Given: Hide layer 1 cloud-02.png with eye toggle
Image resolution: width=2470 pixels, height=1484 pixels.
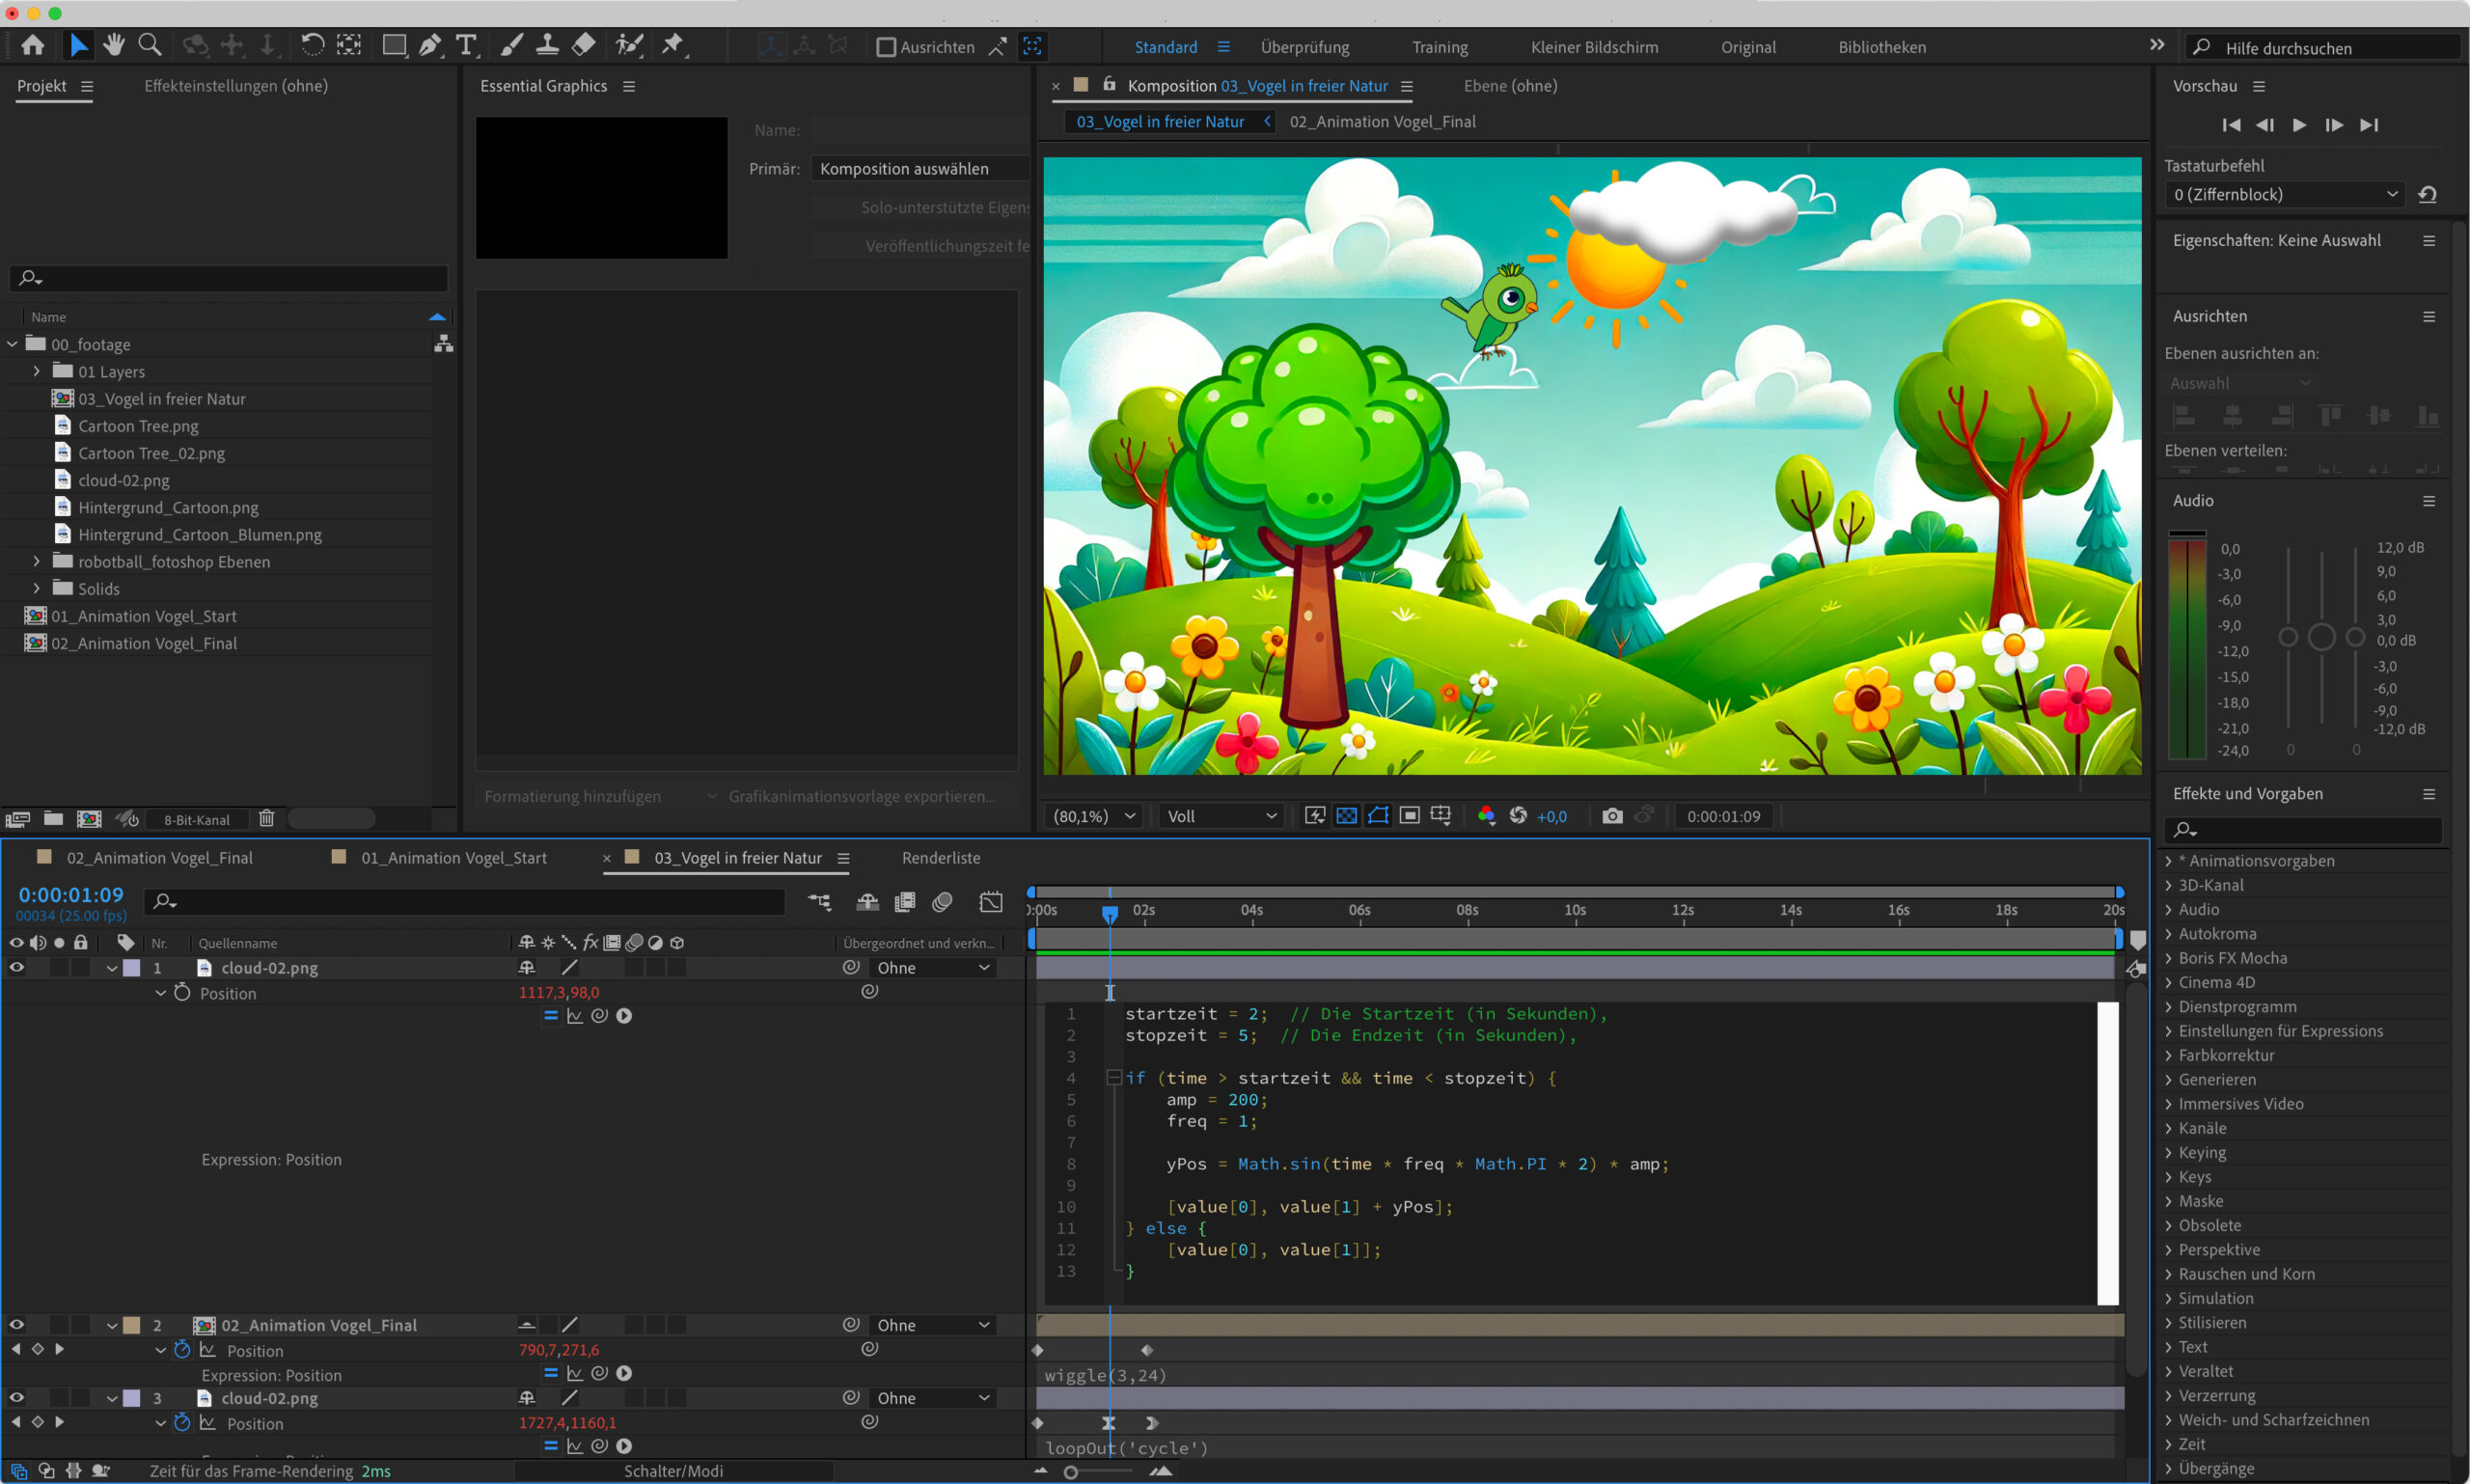Looking at the screenshot, I should pos(16,967).
